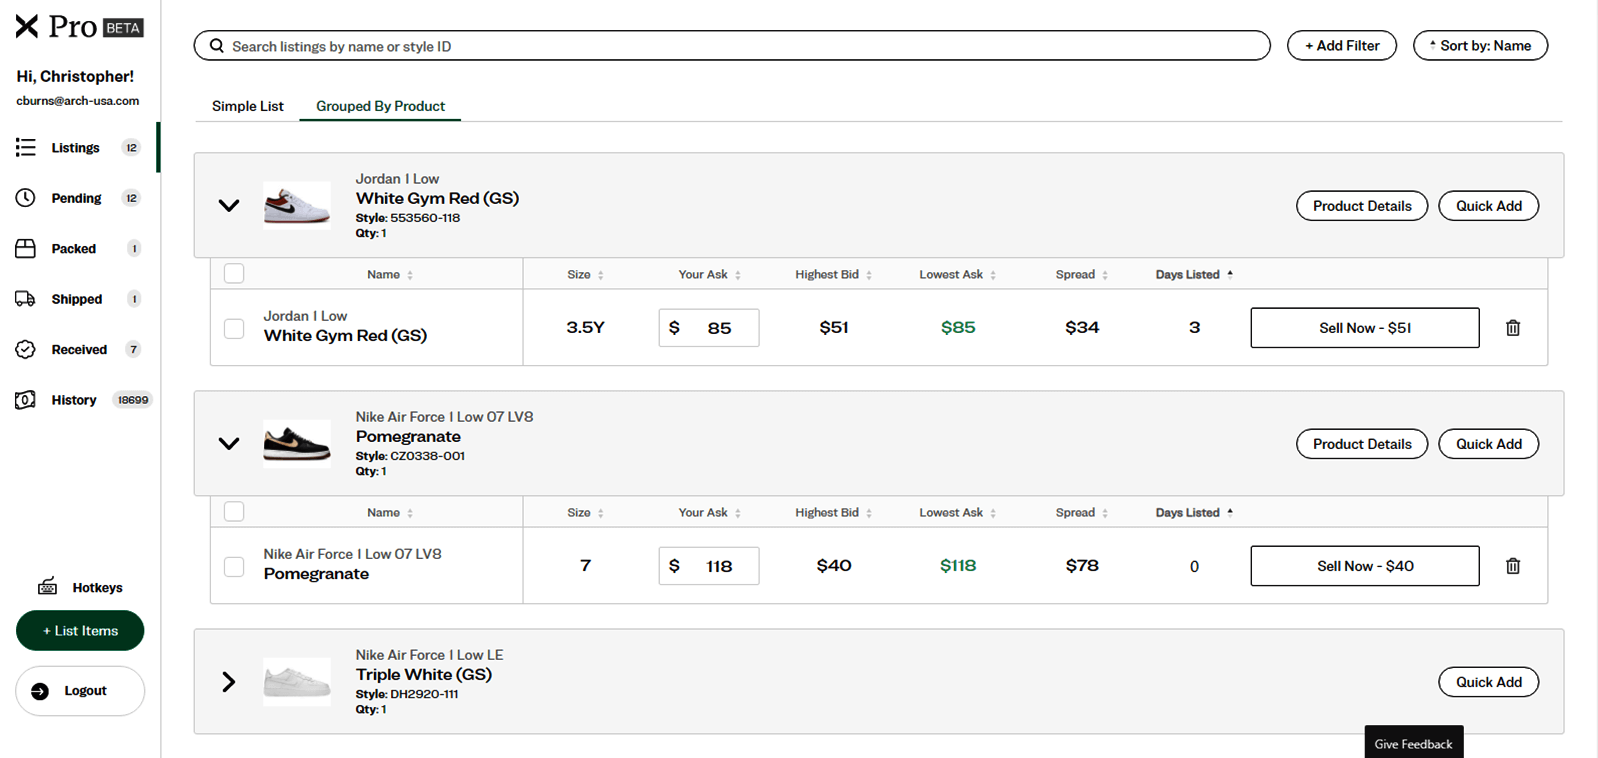Switch to the Simple List tab
Image resolution: width=1598 pixels, height=758 pixels.
coord(248,106)
